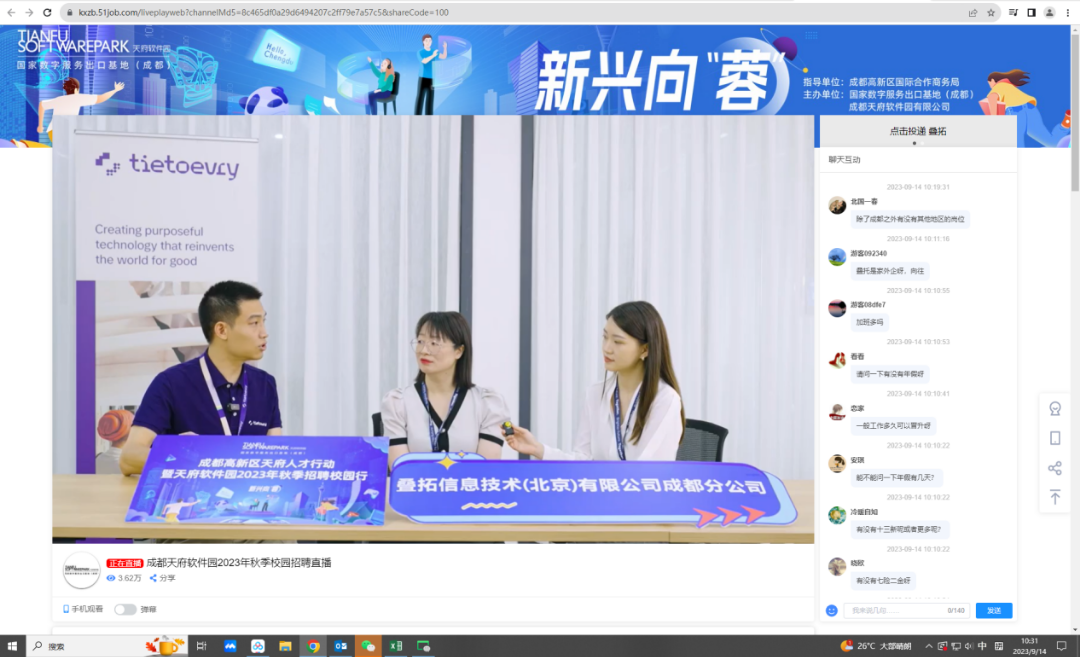1080x657 pixels.
Task: Select the second carousel dot under 点击投递
Action: (922, 144)
